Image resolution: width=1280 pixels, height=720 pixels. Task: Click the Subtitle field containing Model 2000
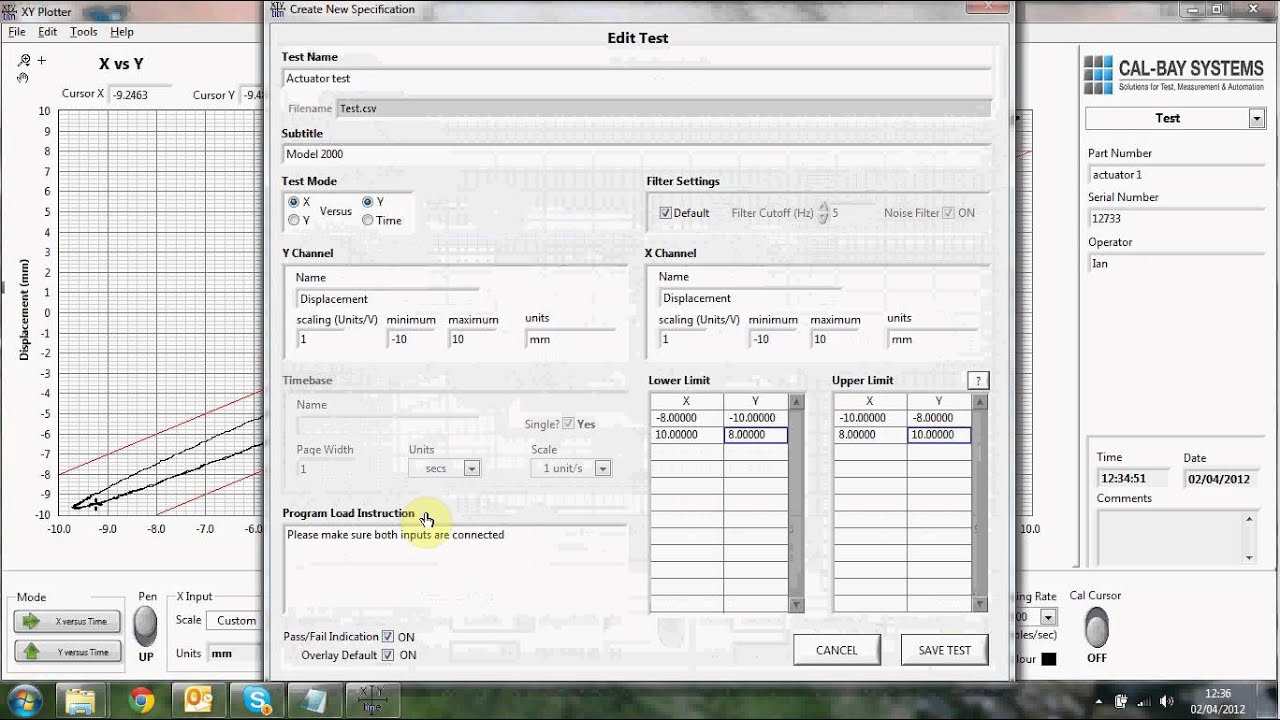[637, 155]
